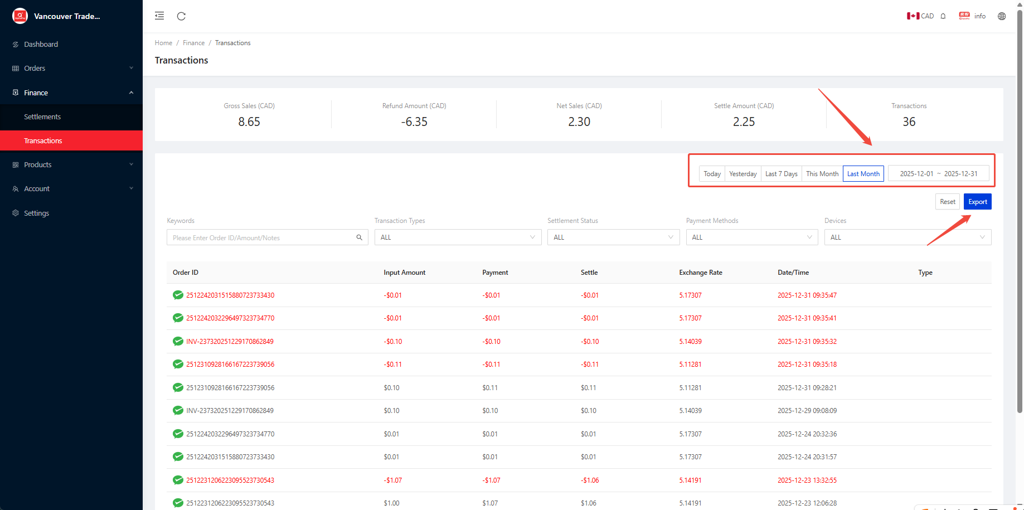1024x510 pixels.
Task: Select the This Month filter
Action: pos(822,174)
